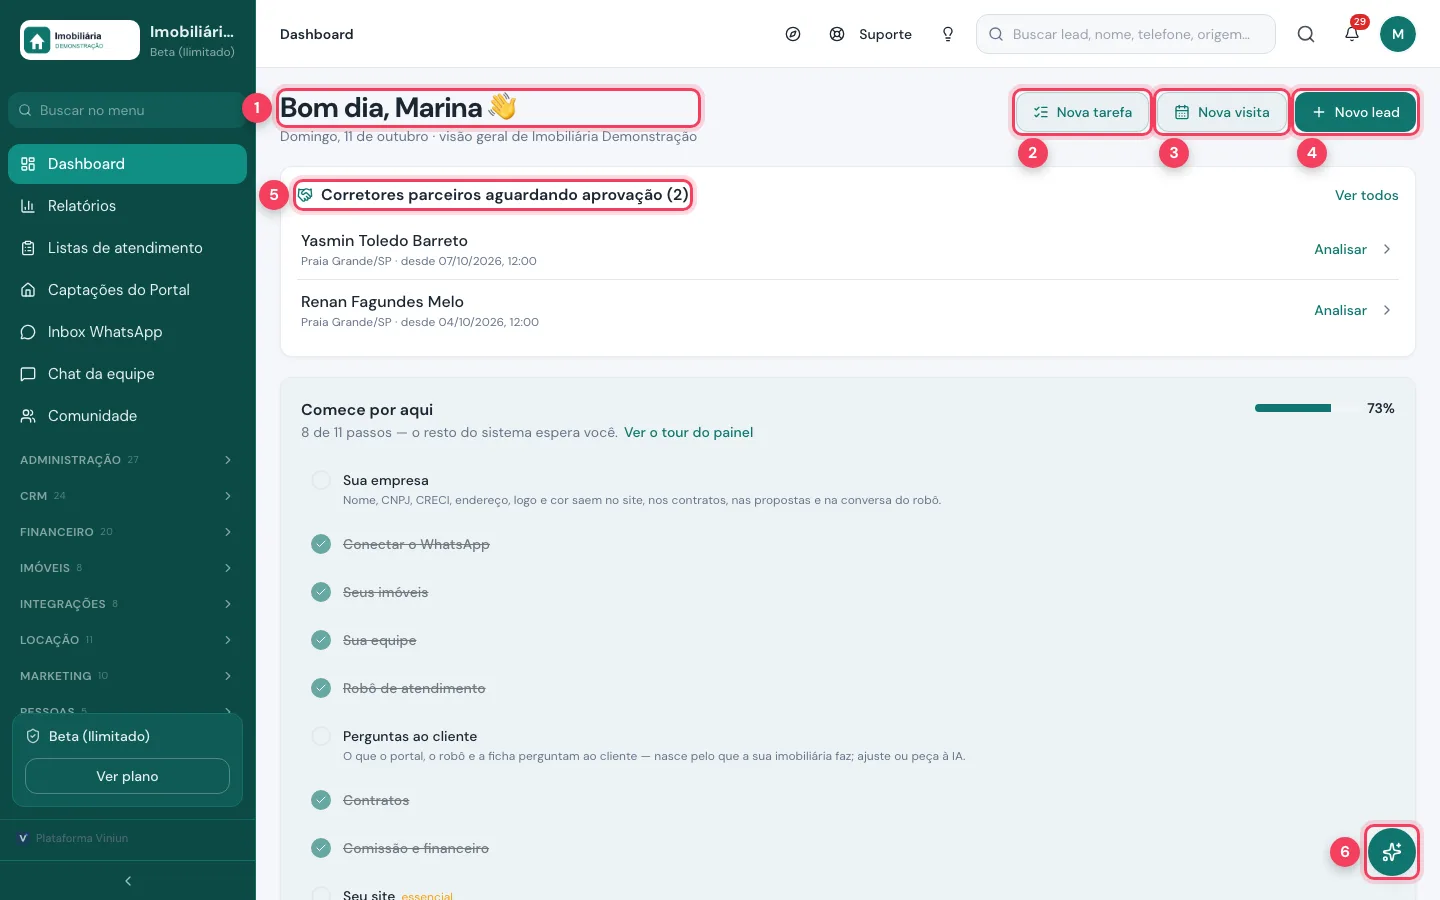Create a lead with Novo lead
Screen dimensions: 1440x900
[x=1355, y=112]
